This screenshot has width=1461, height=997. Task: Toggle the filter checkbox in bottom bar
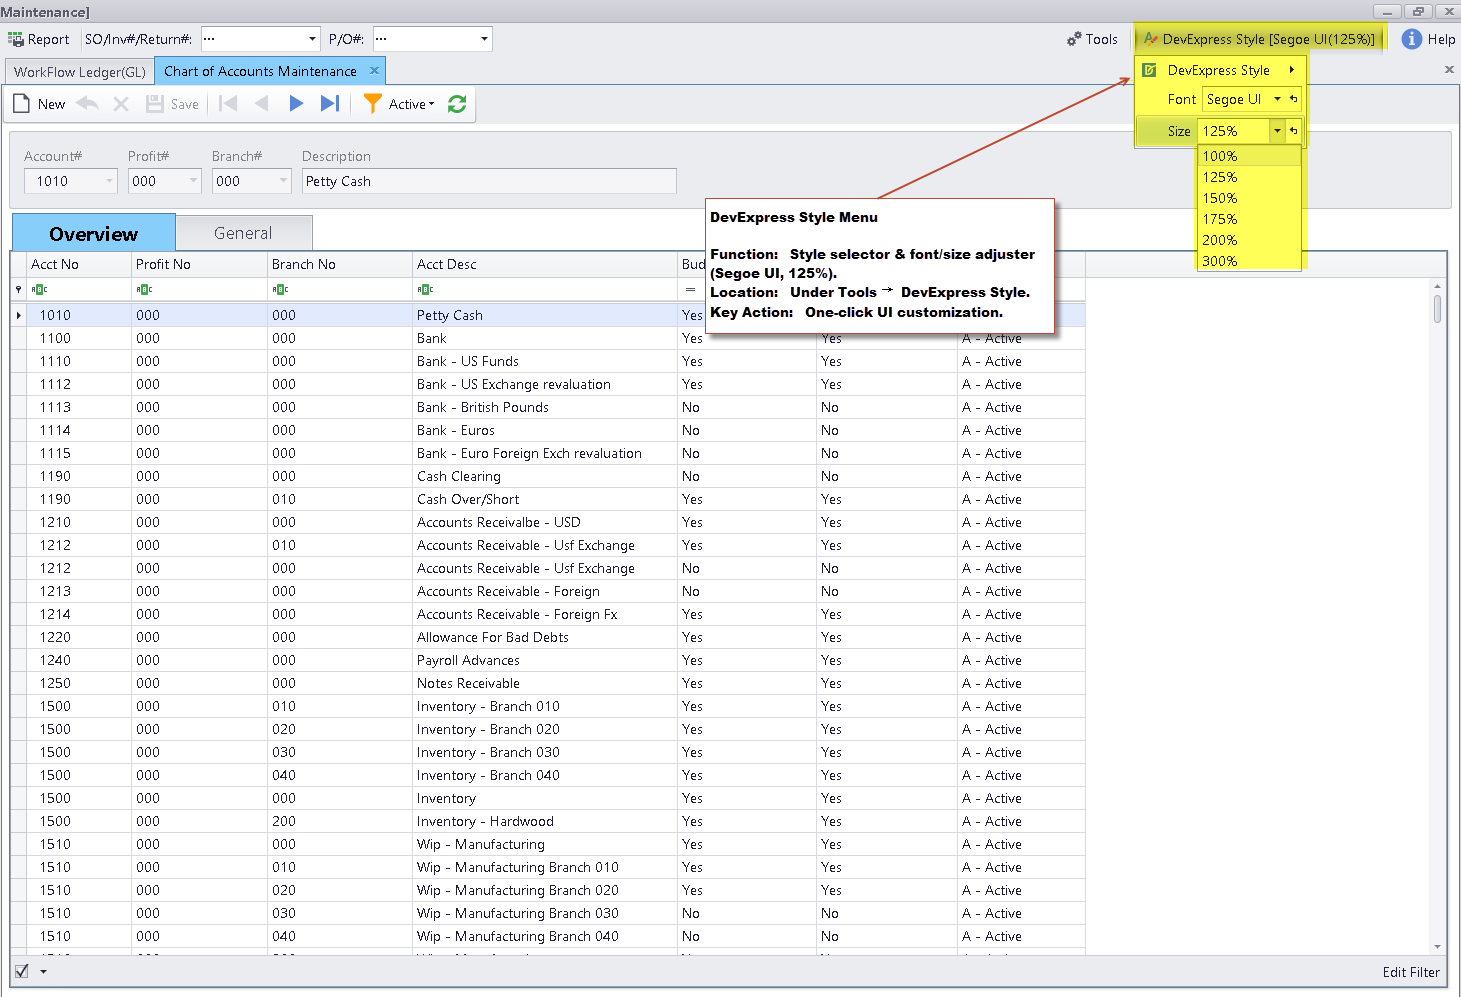tap(22, 971)
